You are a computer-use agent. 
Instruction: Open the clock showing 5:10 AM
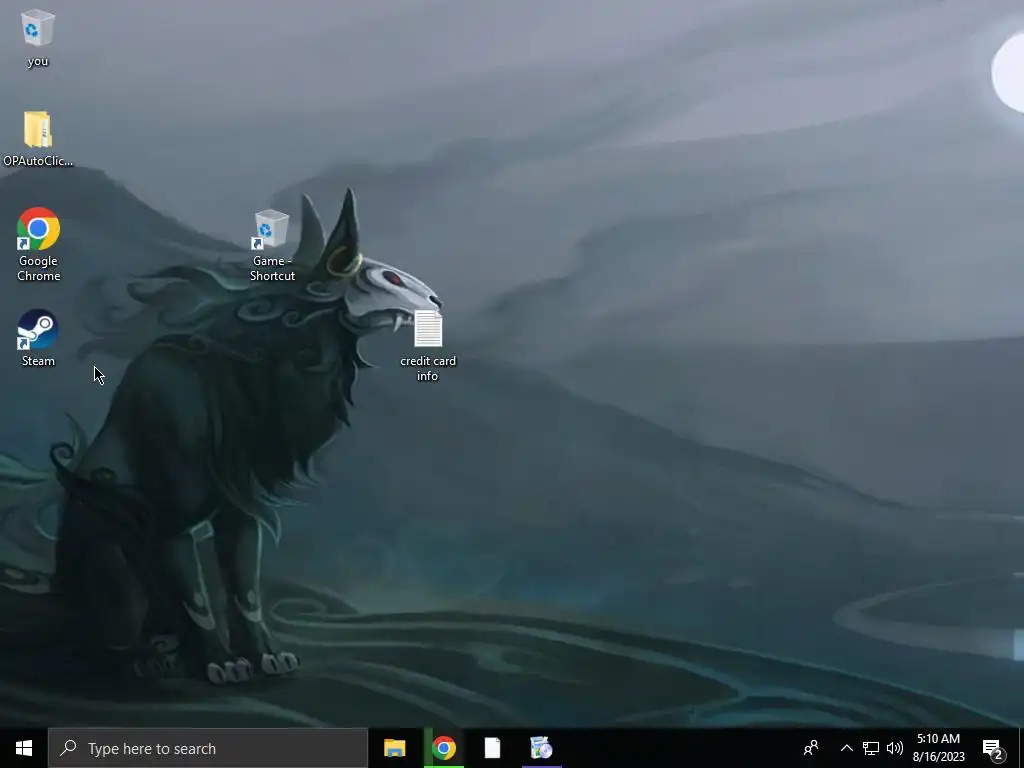click(938, 748)
